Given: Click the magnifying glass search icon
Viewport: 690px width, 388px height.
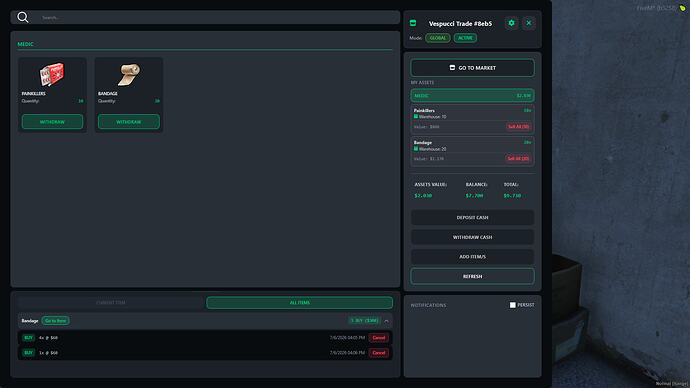Looking at the screenshot, I should coord(23,17).
